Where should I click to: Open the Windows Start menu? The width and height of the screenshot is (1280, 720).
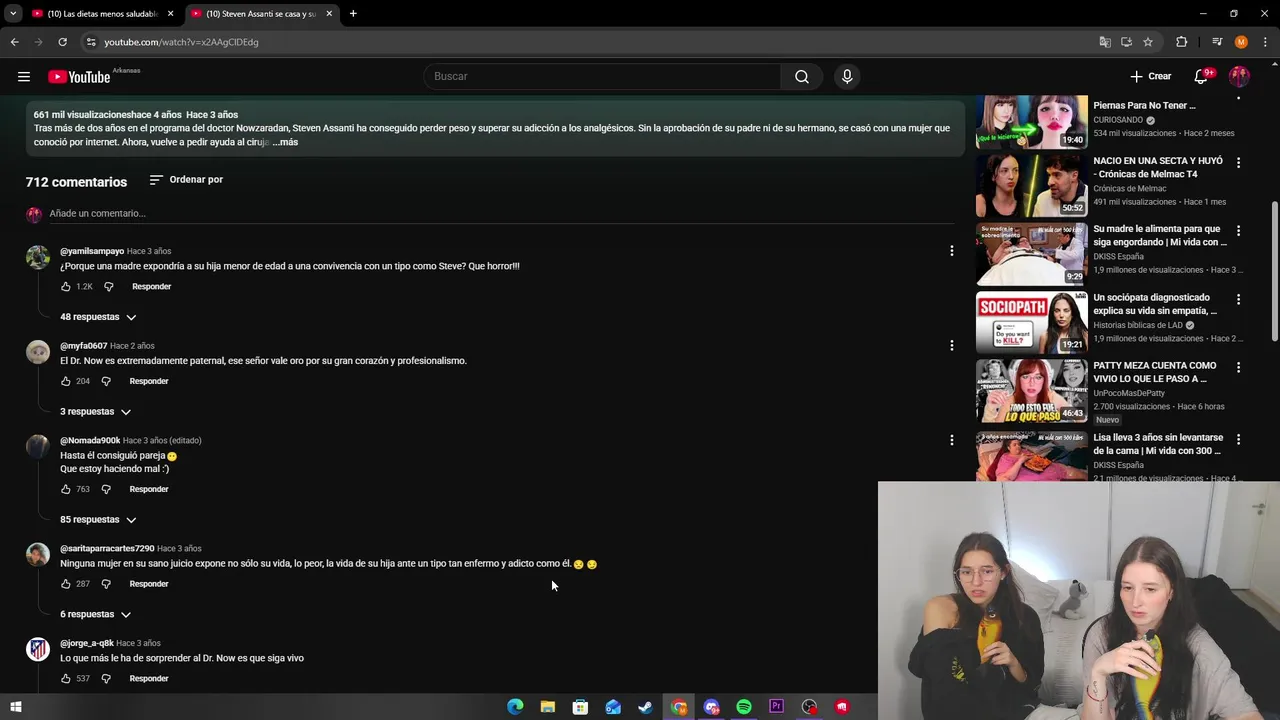(x=15, y=707)
